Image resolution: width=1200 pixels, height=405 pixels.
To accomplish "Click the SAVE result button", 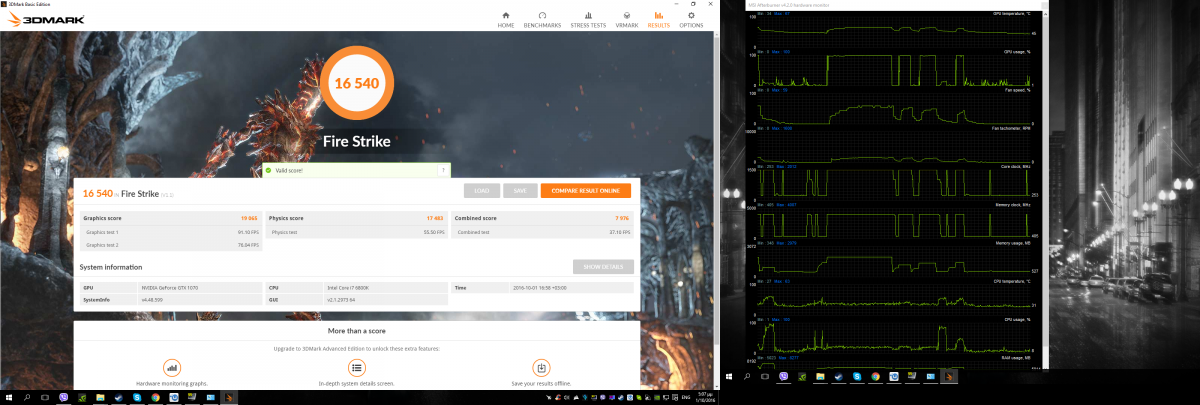I will [x=519, y=190].
